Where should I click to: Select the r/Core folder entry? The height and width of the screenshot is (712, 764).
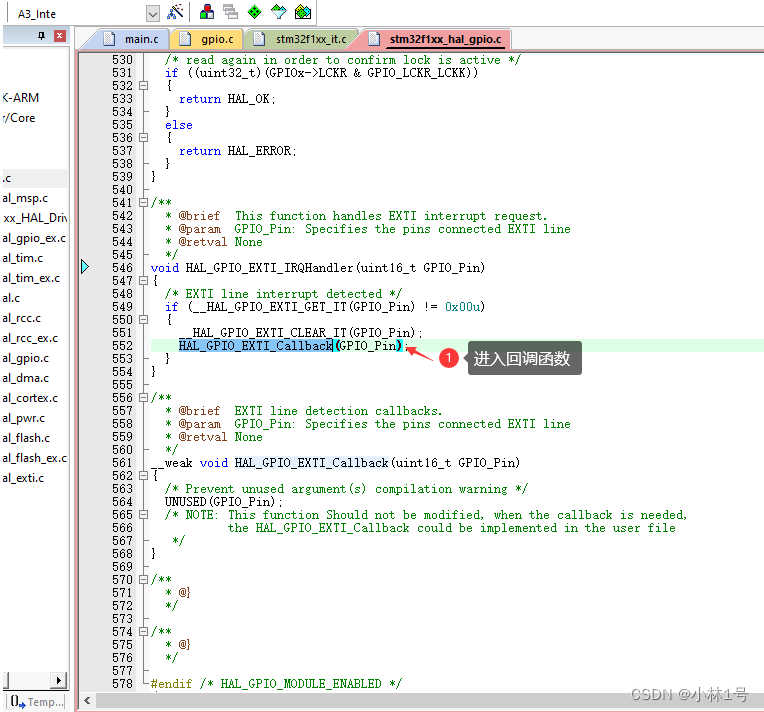click(19, 118)
